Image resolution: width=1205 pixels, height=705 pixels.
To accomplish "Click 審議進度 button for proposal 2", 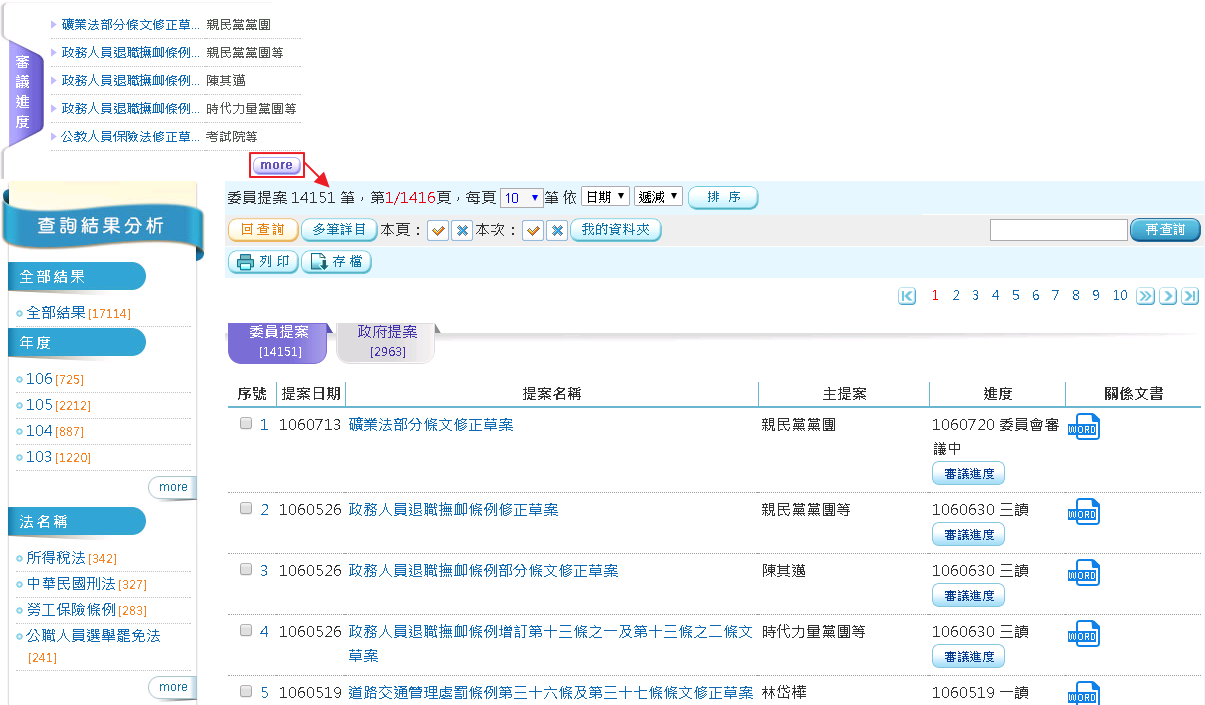I will point(968,535).
